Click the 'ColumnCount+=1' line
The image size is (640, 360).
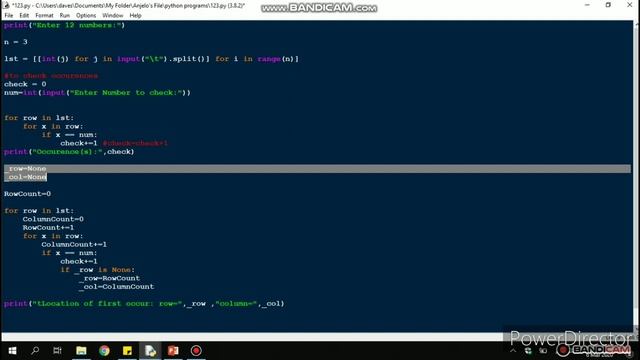click(74, 244)
